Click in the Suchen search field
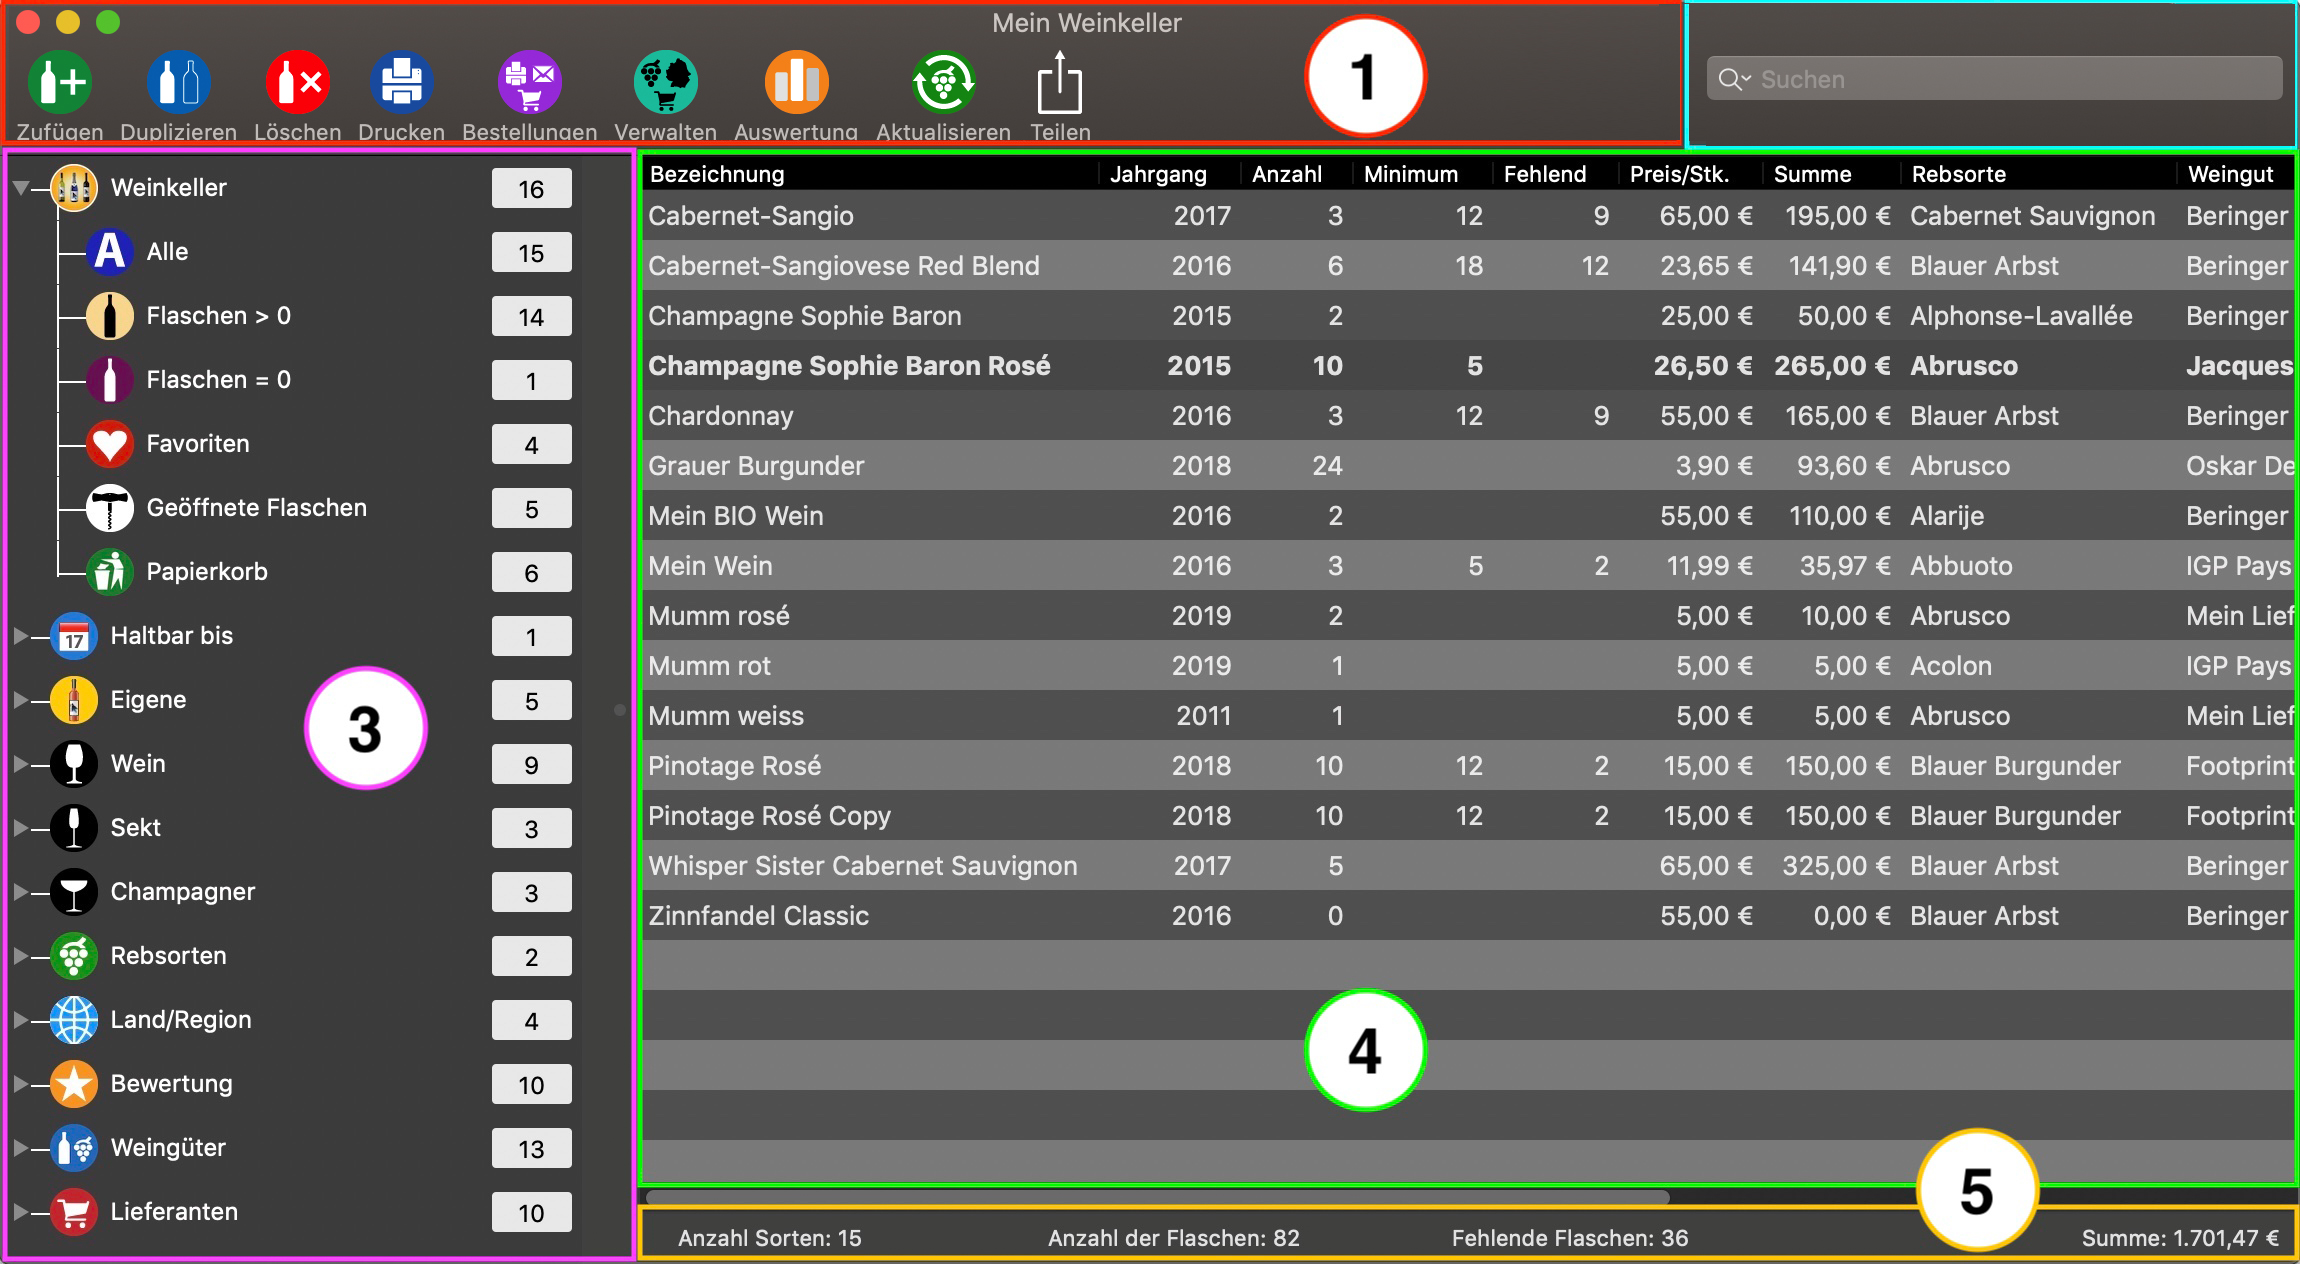Image resolution: width=2300 pixels, height=1264 pixels. pyautogui.click(x=1995, y=79)
